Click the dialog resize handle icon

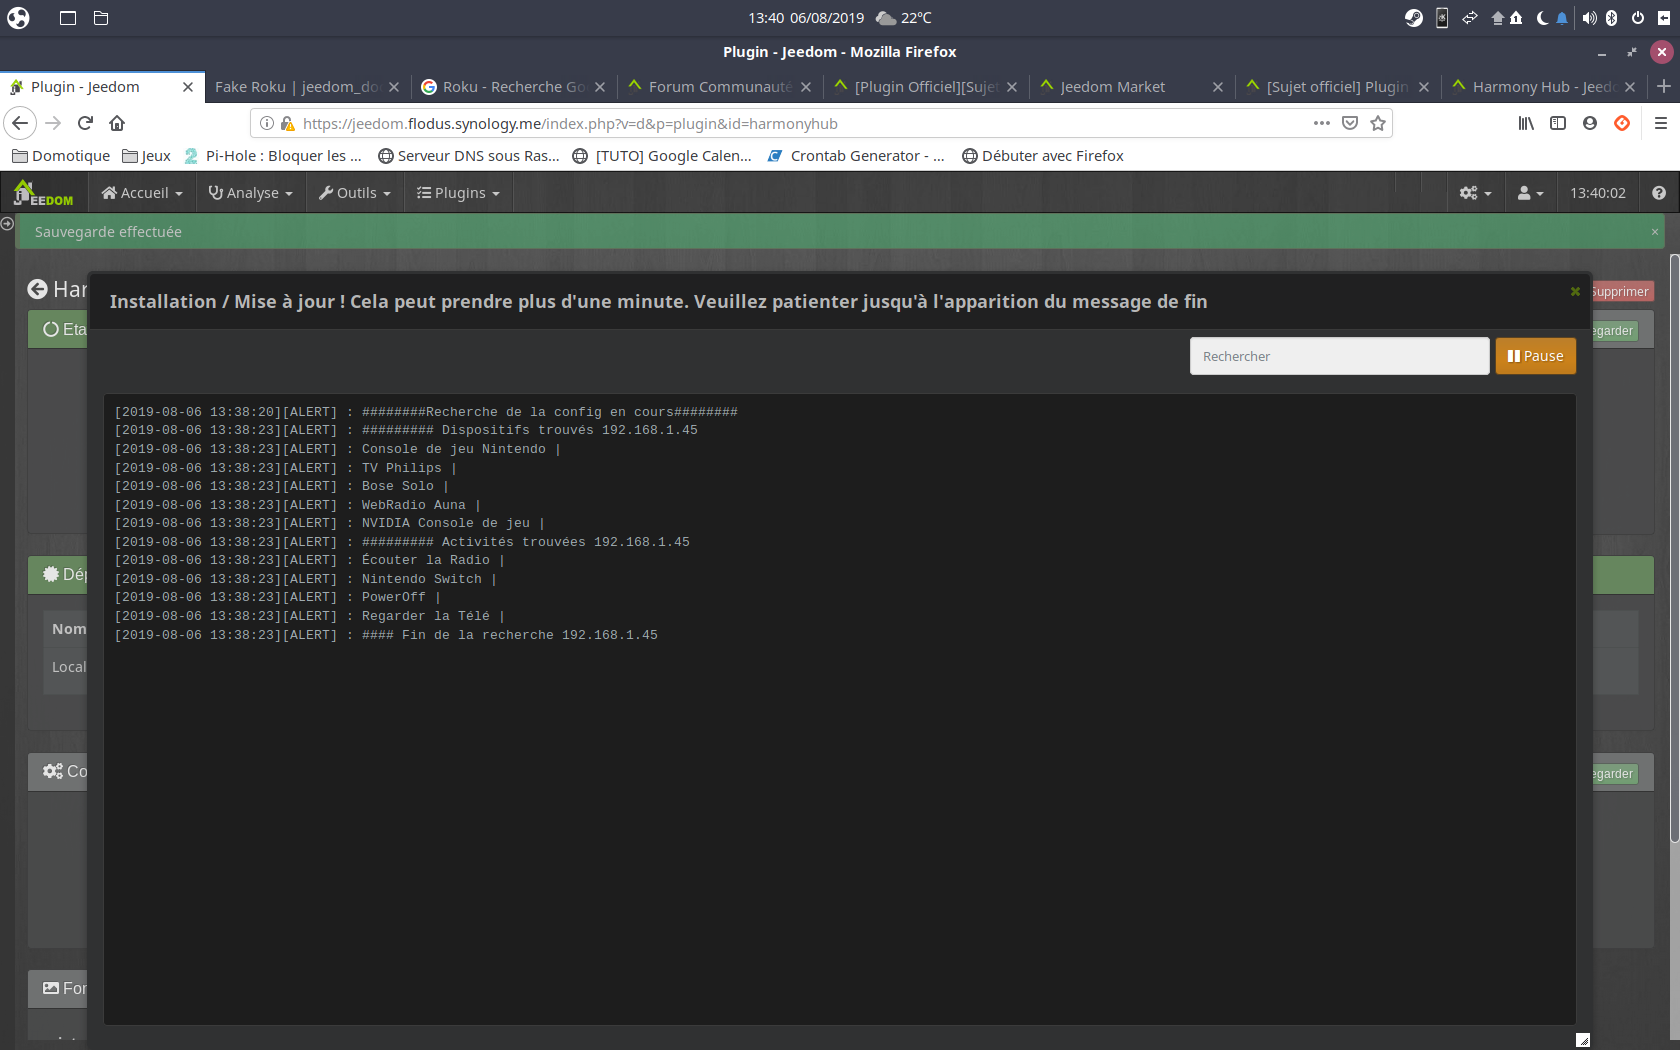1582,1040
